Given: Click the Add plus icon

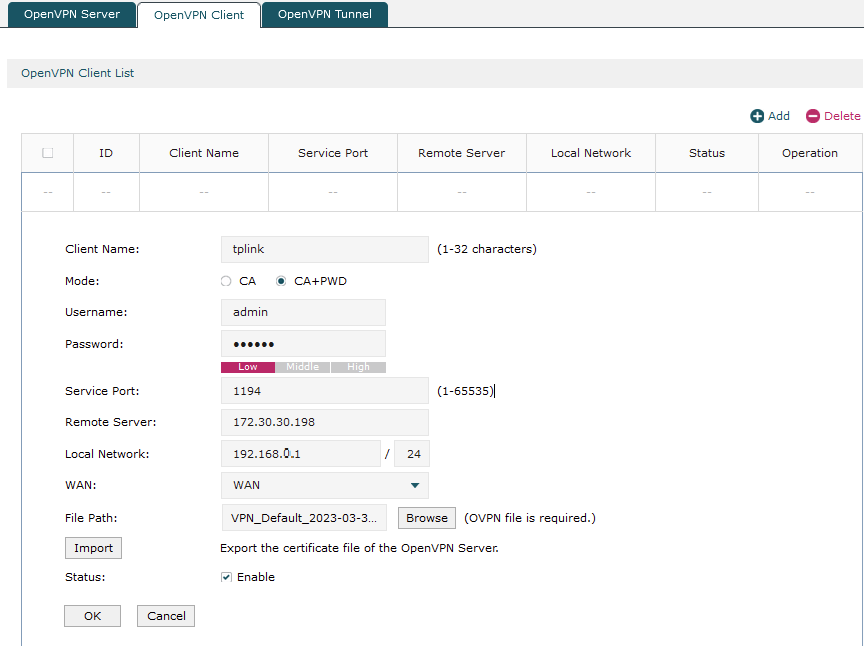Looking at the screenshot, I should 757,116.
